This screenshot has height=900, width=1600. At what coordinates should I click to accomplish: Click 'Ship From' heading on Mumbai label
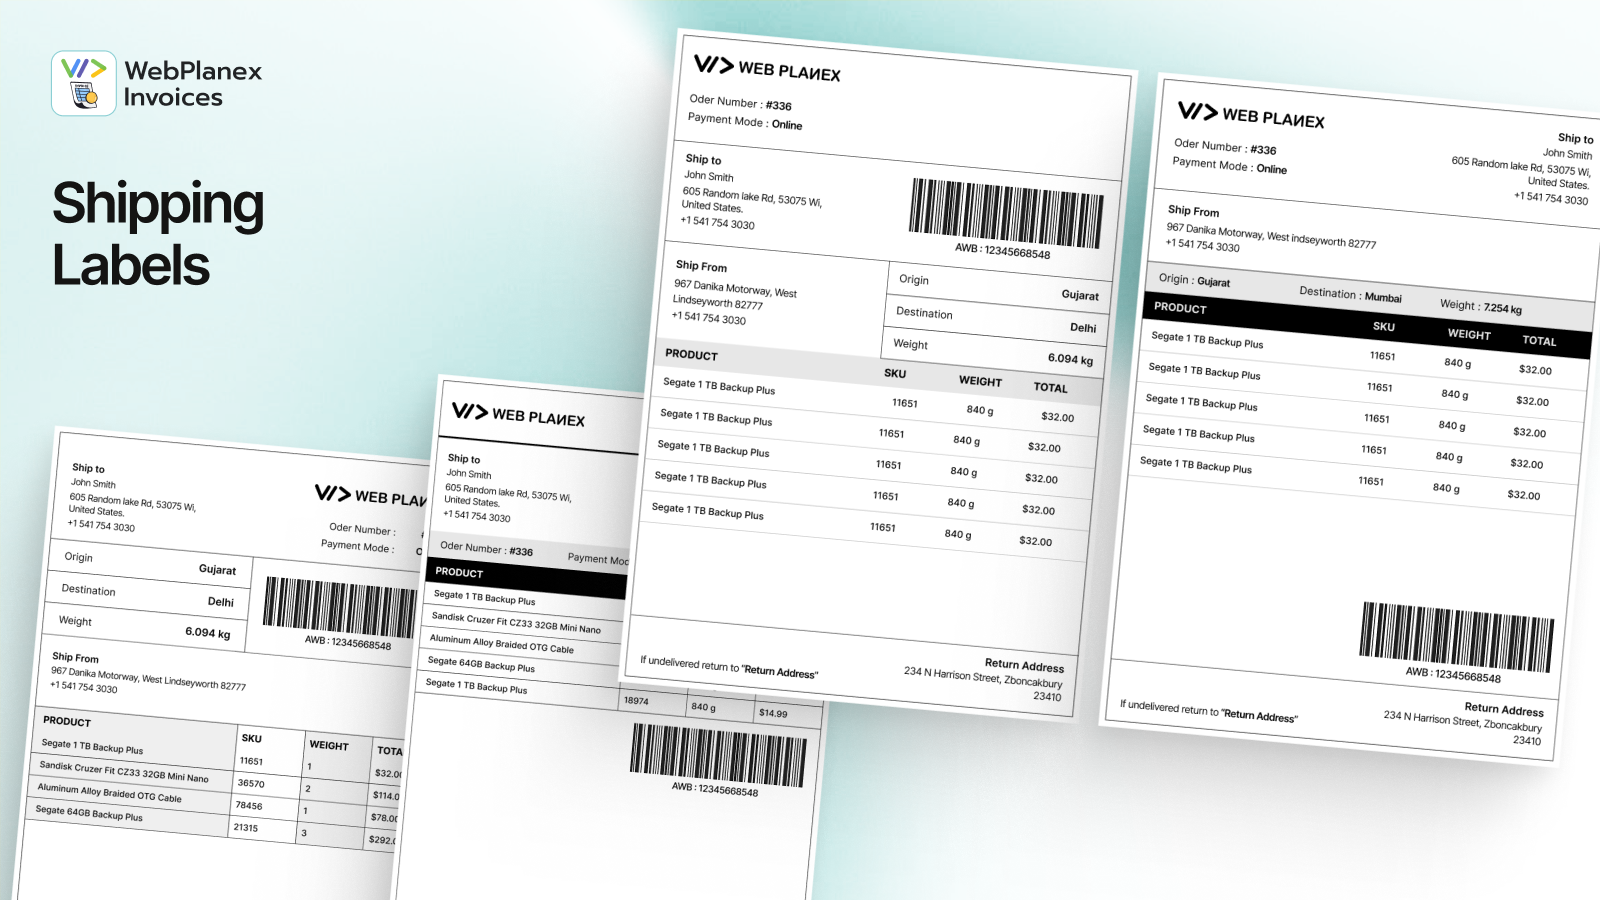[x=1193, y=211]
